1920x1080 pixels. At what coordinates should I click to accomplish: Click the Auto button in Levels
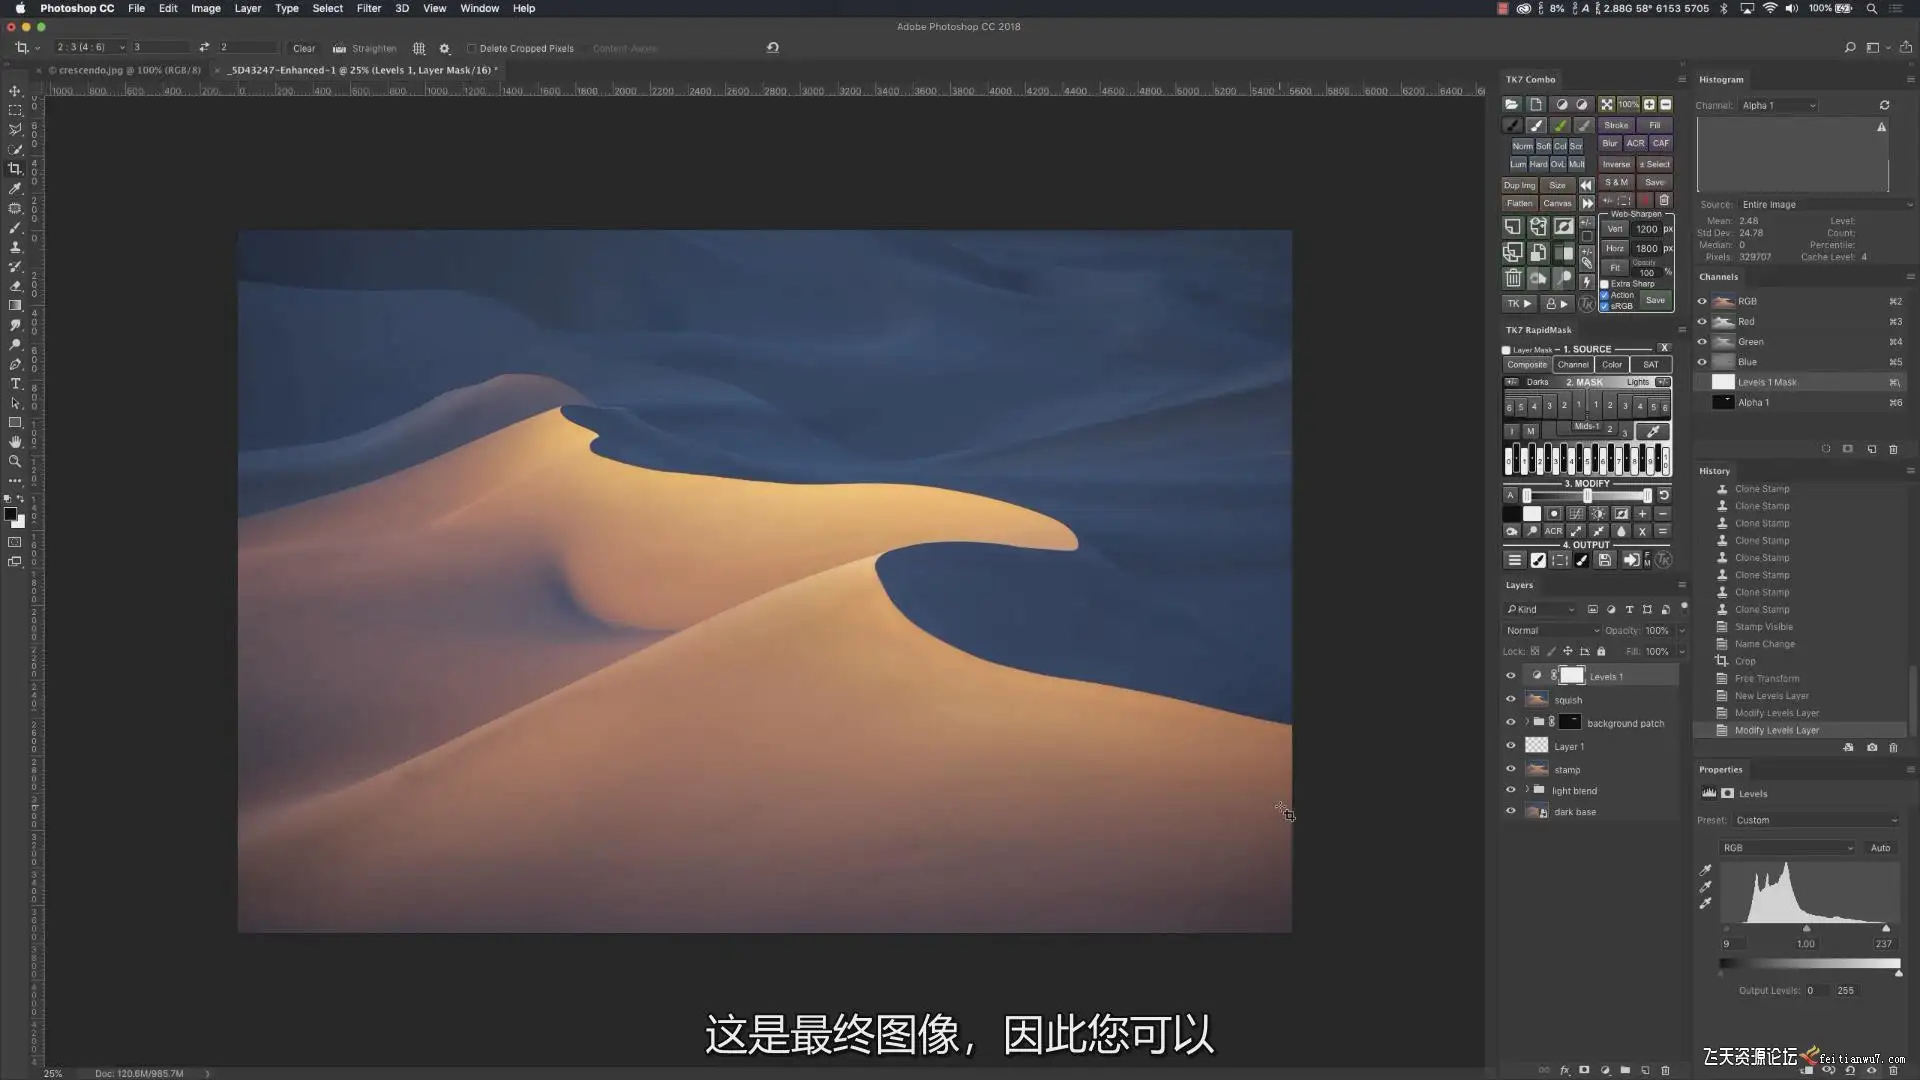tap(1880, 848)
